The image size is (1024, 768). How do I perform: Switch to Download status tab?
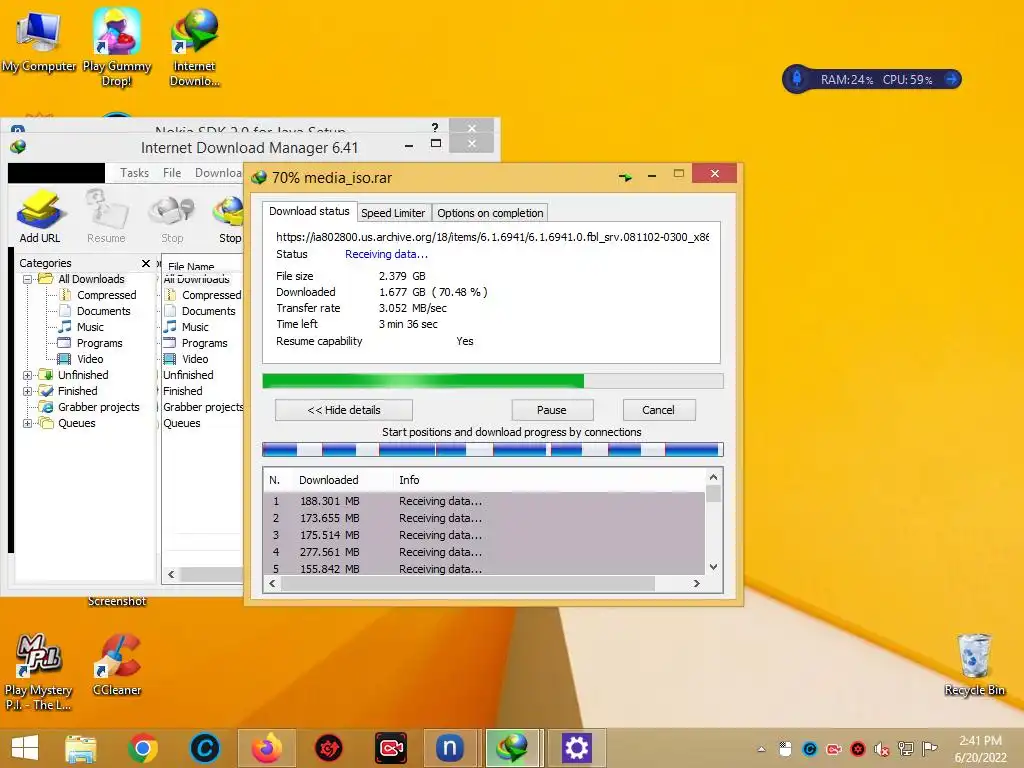tap(310, 211)
